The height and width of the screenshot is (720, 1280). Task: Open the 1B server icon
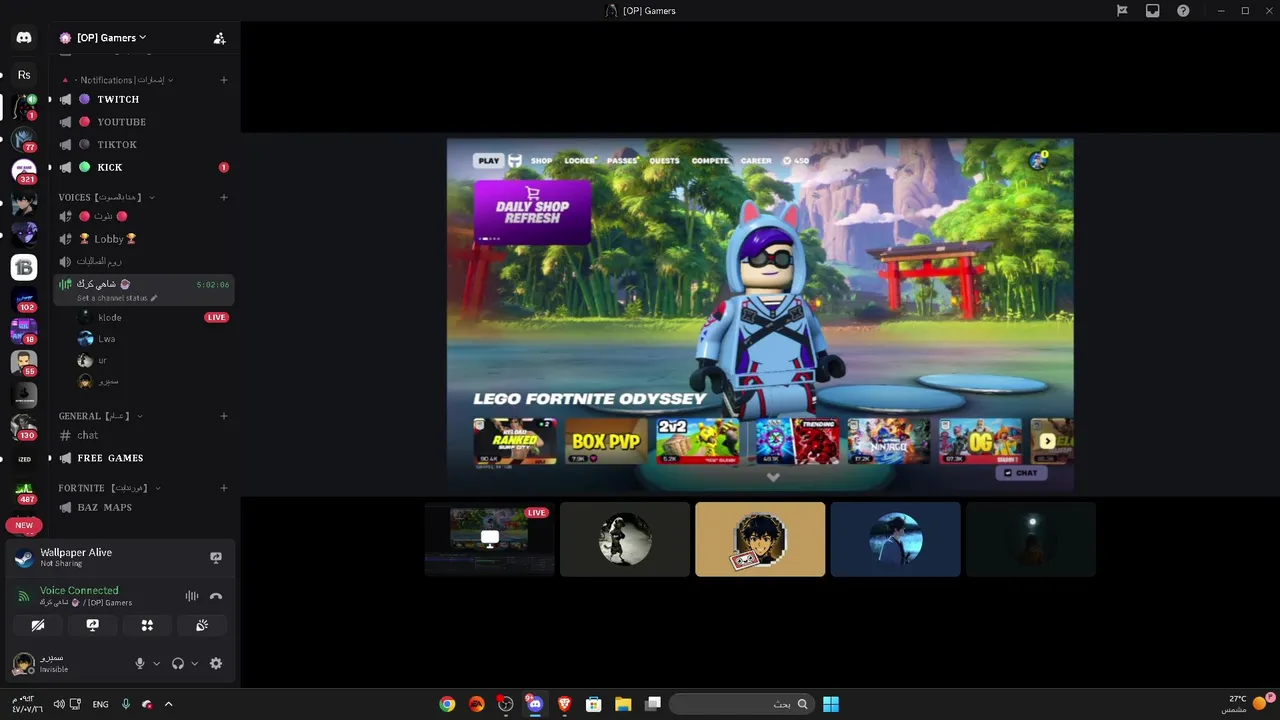[24, 267]
